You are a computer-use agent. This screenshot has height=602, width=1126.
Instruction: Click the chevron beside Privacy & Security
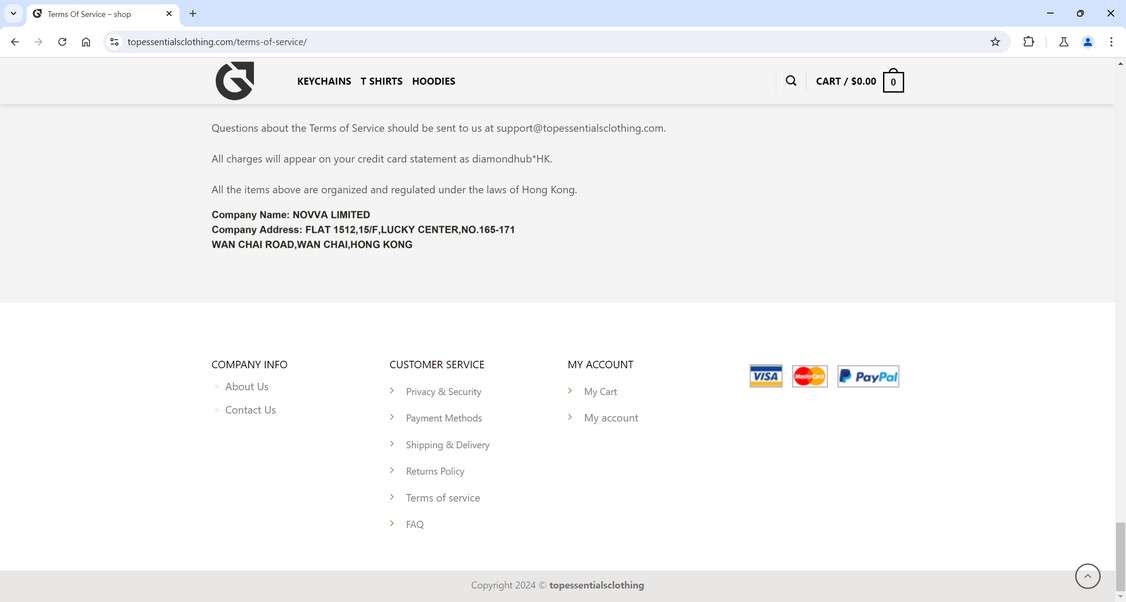pos(392,391)
